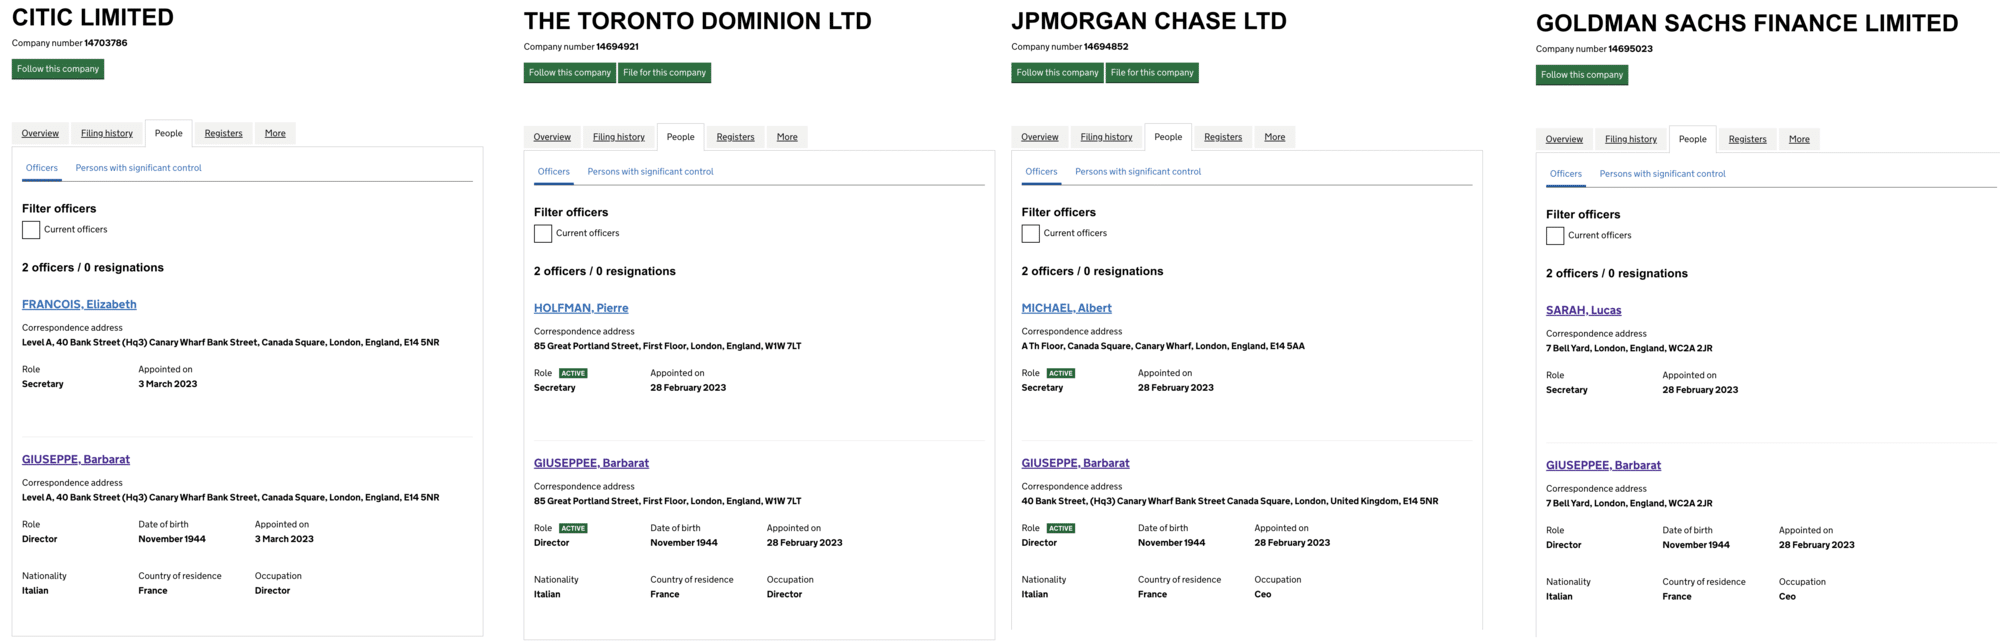Click appointed date '3 March 2023' for FRANCOIS

[x=168, y=384]
